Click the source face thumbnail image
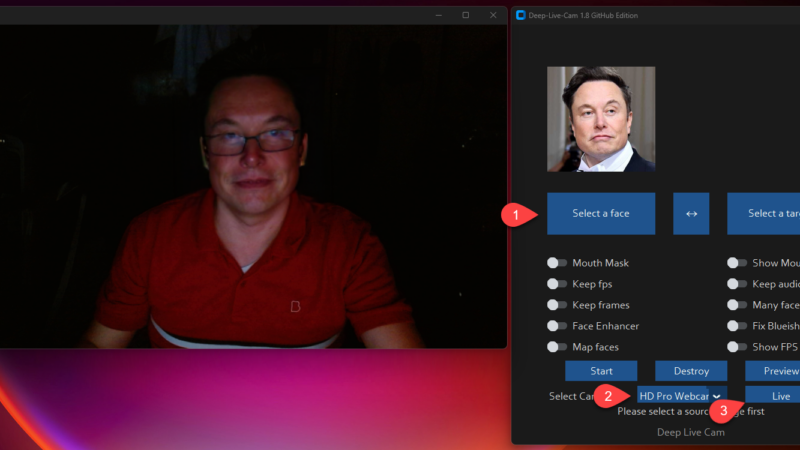The width and height of the screenshot is (800, 450). (x=601, y=119)
